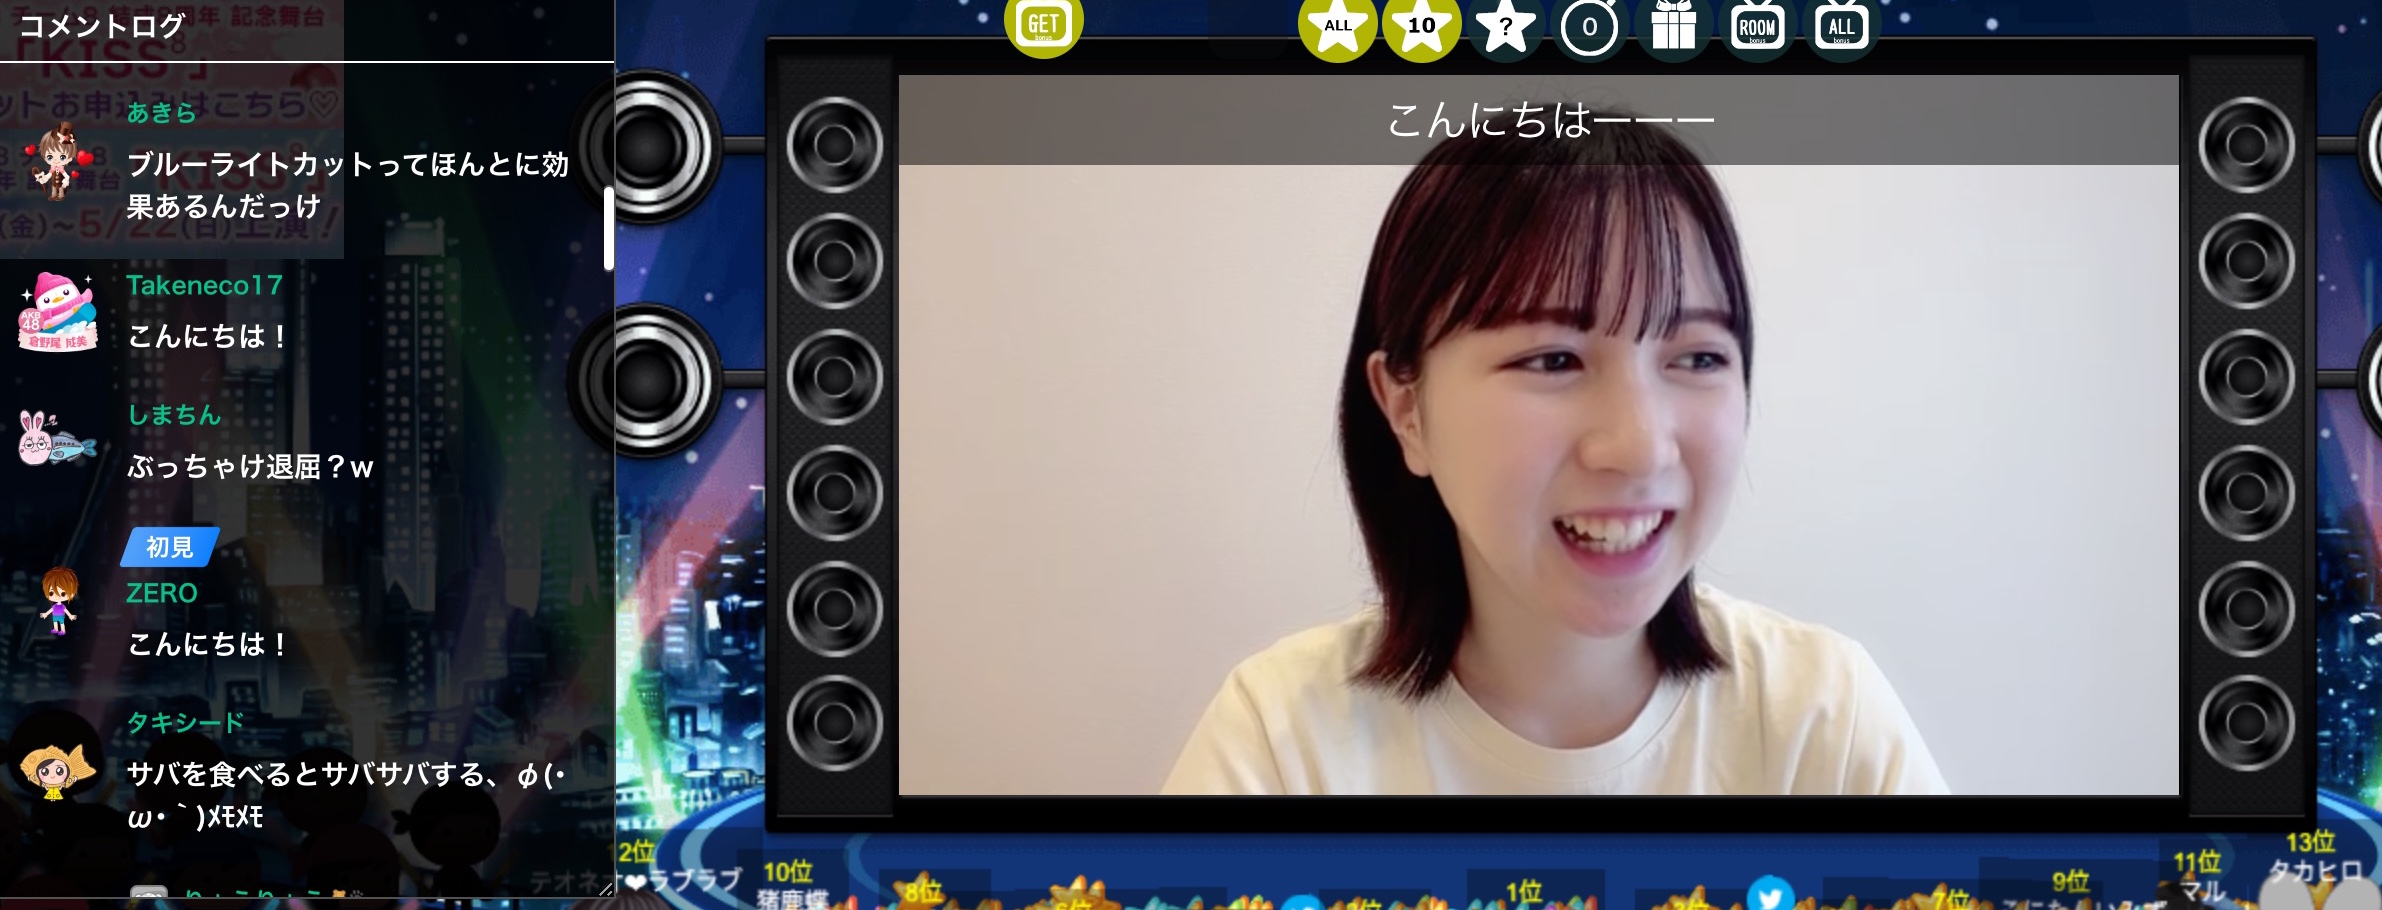The height and width of the screenshot is (910, 2382).
Task: Click the 初見 badge above ZERO
Action: tap(170, 547)
